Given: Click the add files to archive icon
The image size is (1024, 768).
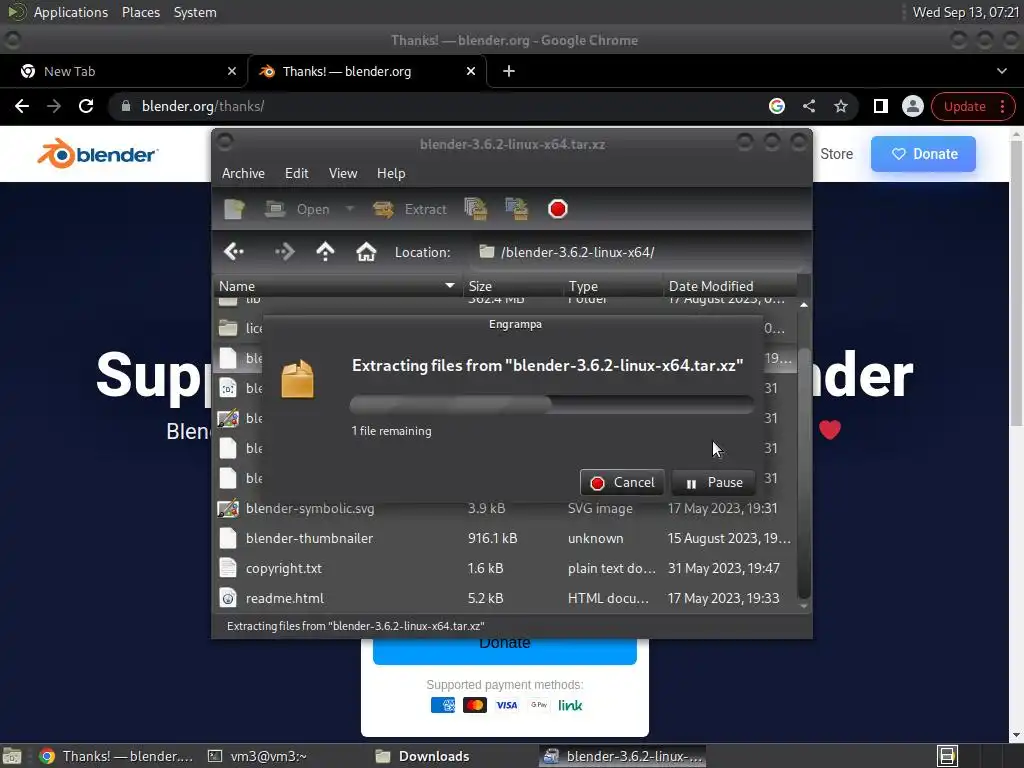Looking at the screenshot, I should point(475,209).
